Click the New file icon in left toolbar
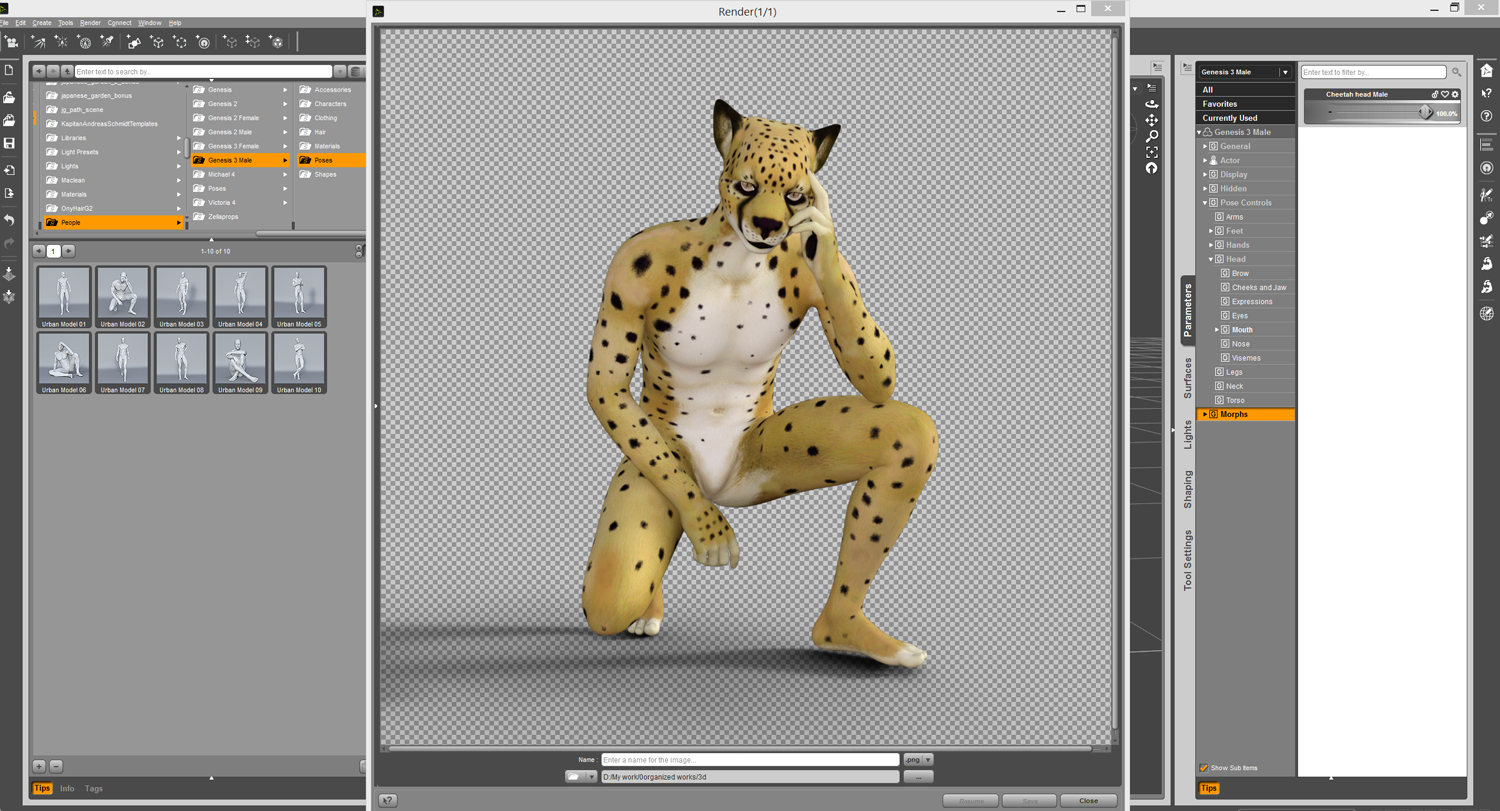This screenshot has height=811, width=1500. [x=9, y=70]
